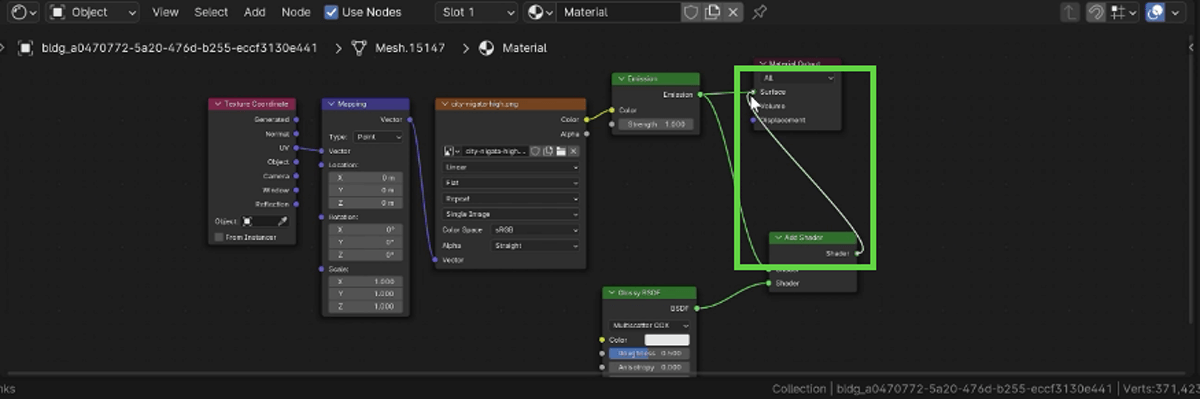Click the UV output socket
The height and width of the screenshot is (399, 1200).
[296, 147]
